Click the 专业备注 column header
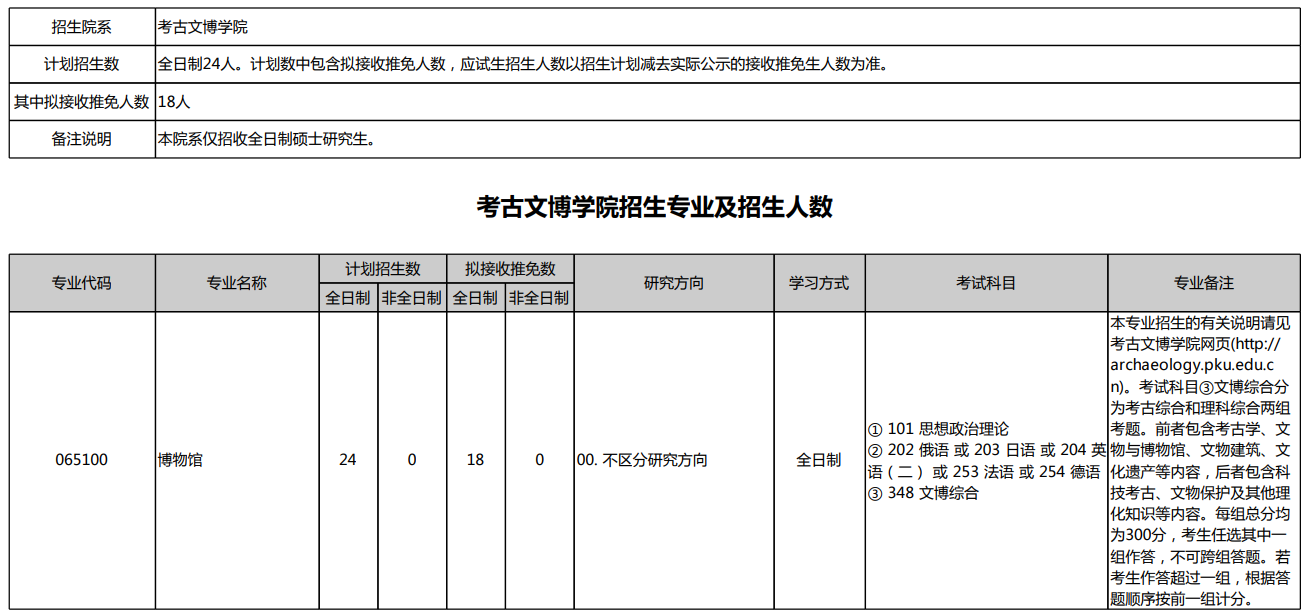The height and width of the screenshot is (615, 1310). [1203, 283]
